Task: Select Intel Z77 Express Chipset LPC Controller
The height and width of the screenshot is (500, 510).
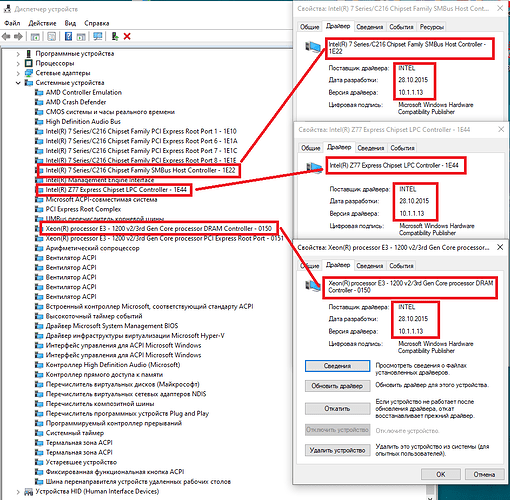Action: [116, 190]
